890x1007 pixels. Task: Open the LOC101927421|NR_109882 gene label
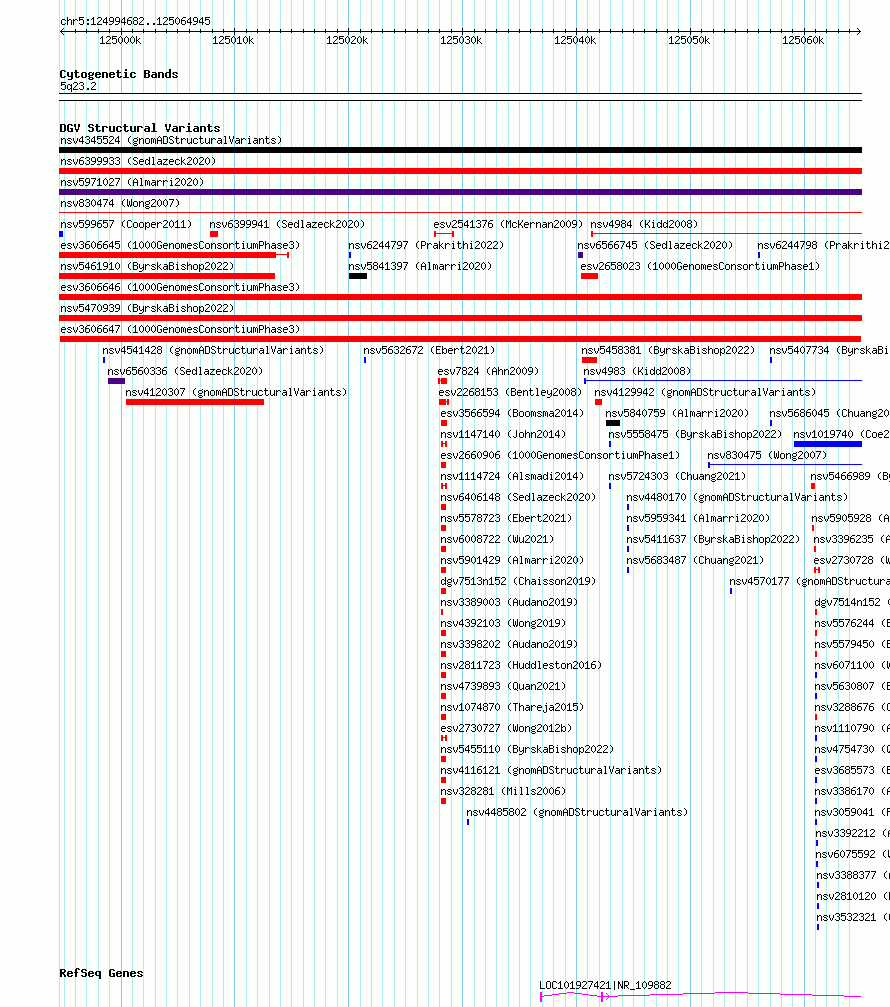[x=605, y=985]
